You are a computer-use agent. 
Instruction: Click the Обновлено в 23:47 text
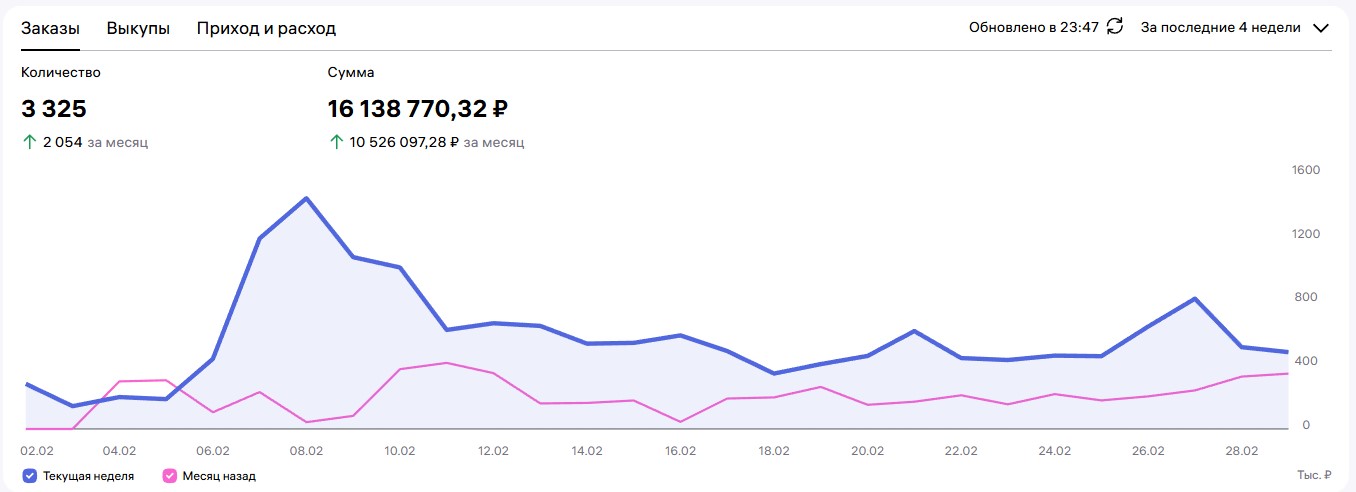tap(1034, 28)
